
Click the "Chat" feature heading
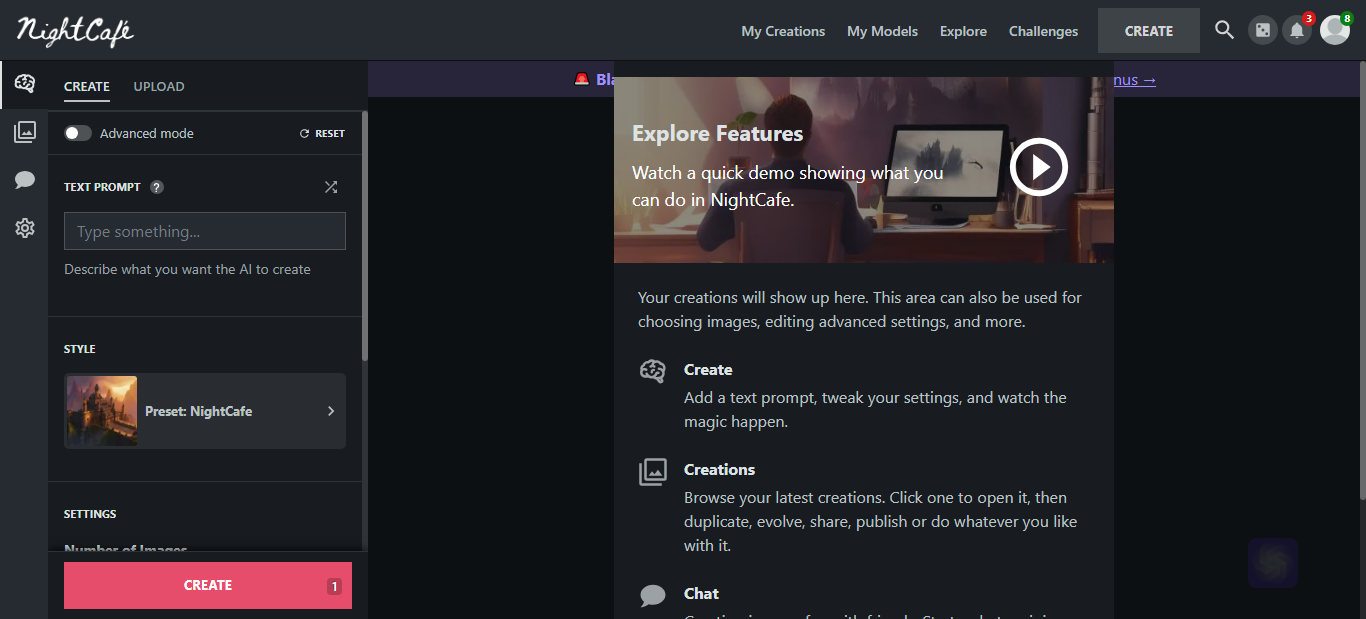701,594
